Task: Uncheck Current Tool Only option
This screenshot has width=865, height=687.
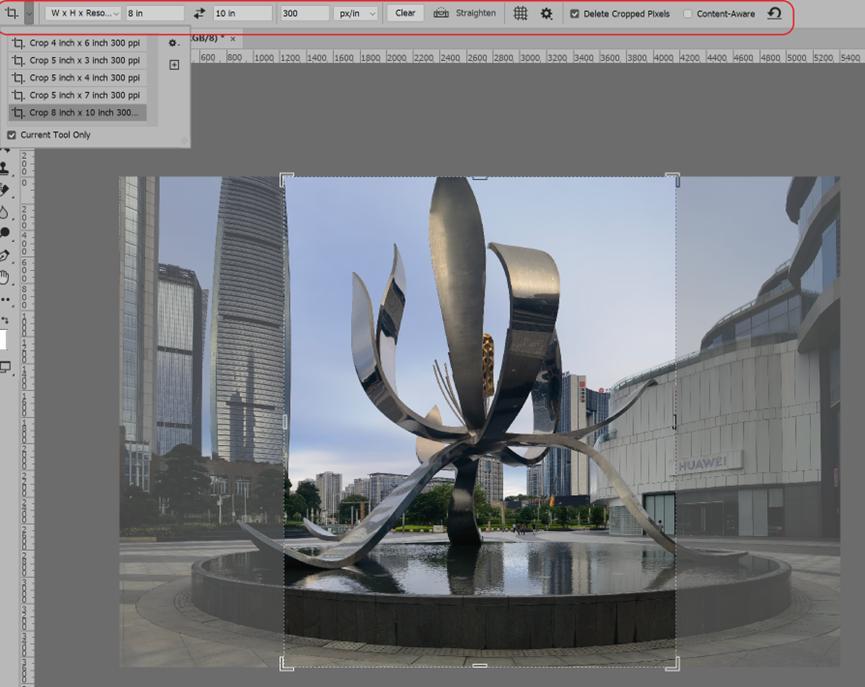Action: 12,135
